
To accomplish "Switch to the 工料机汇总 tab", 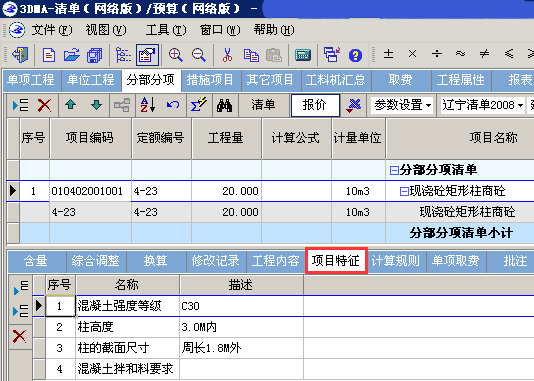I will (336, 80).
